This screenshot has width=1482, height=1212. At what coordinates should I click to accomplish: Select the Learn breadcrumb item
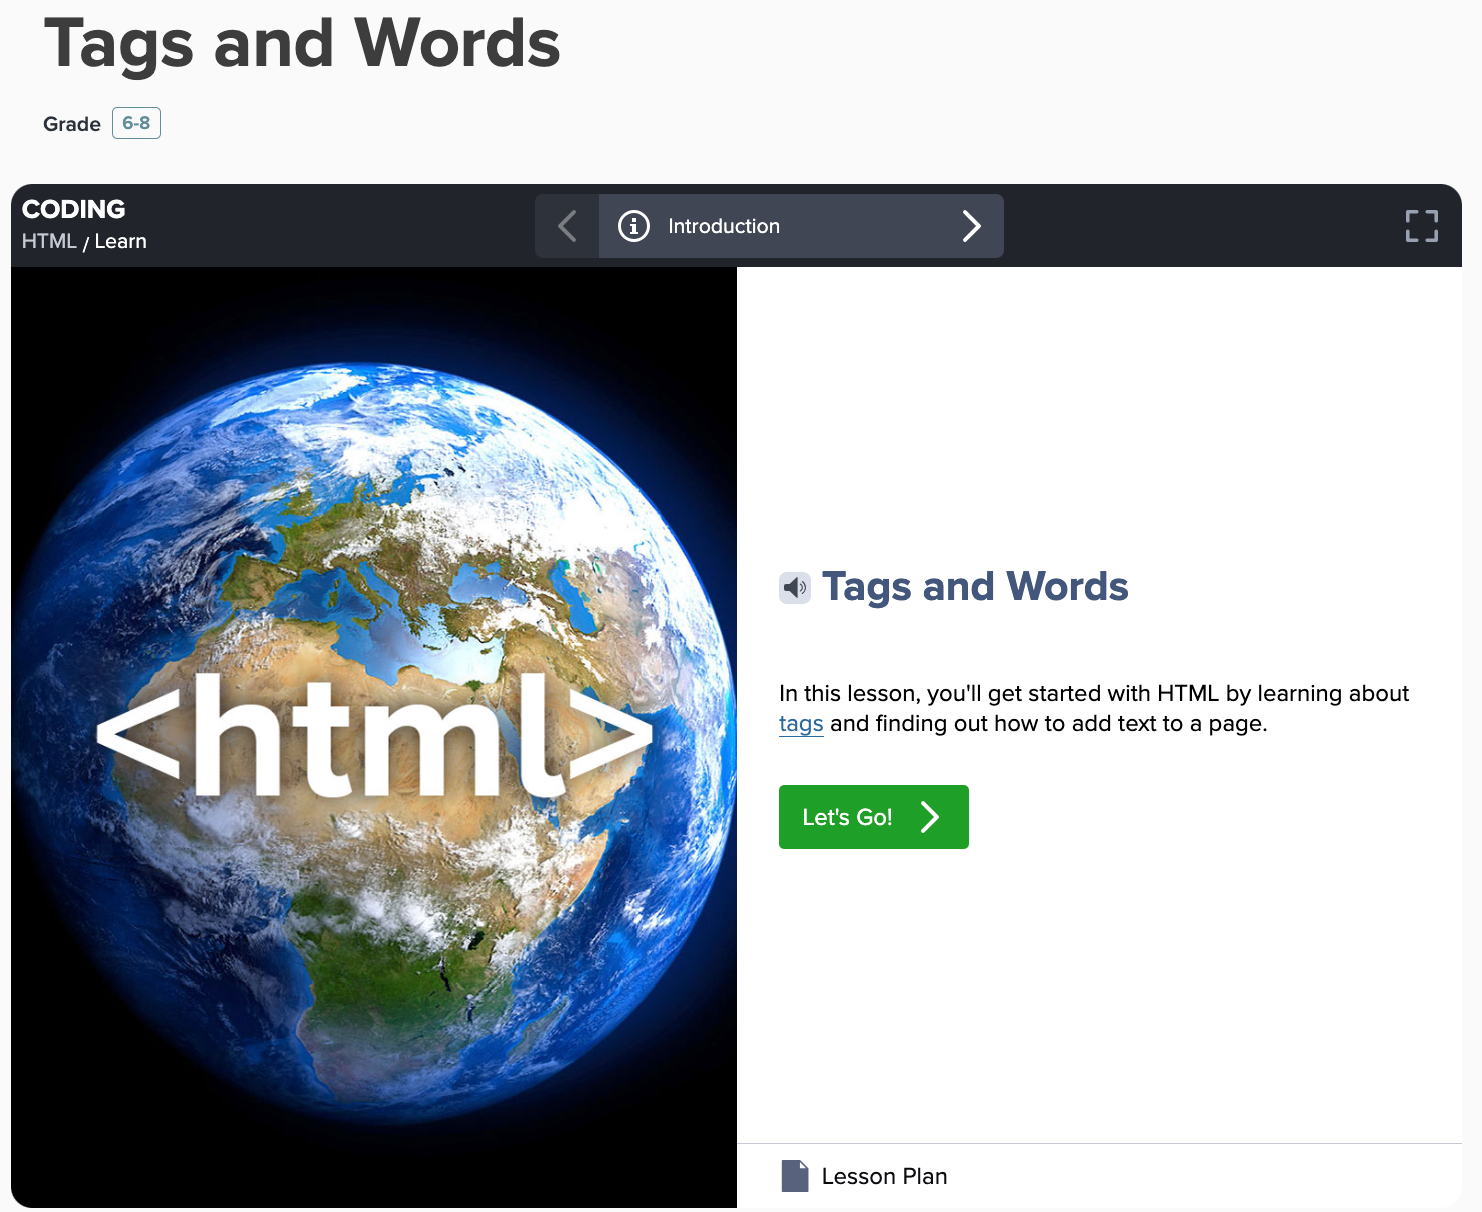click(x=120, y=241)
